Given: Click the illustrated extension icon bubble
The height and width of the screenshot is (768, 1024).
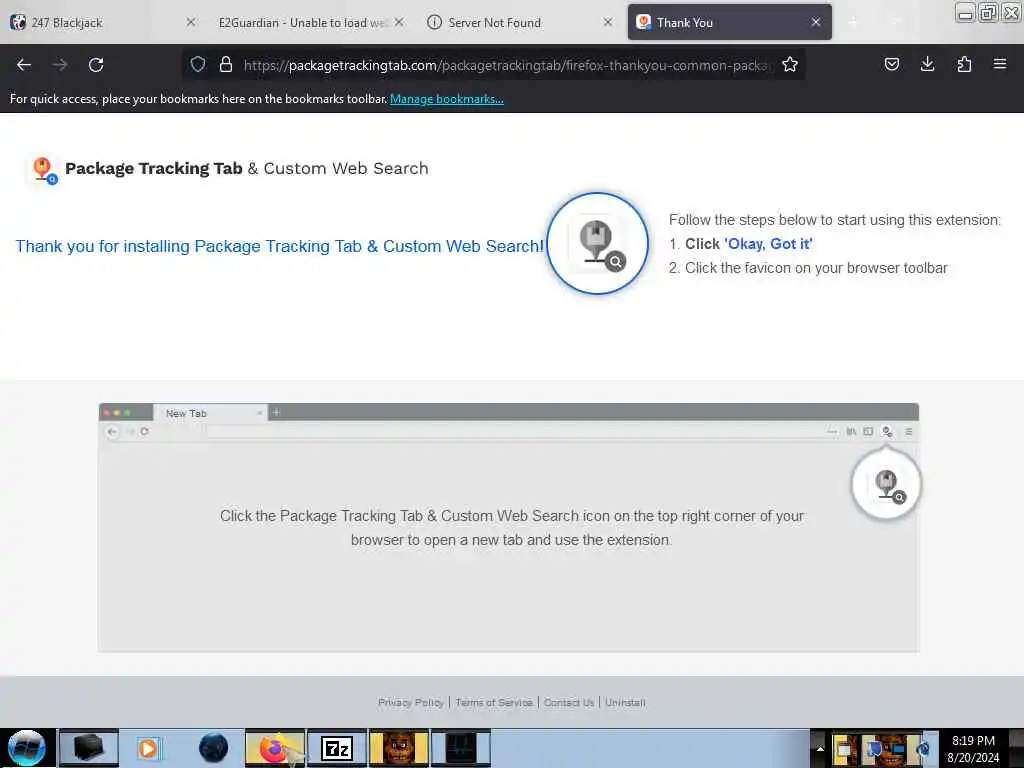Looking at the screenshot, I should 886,485.
